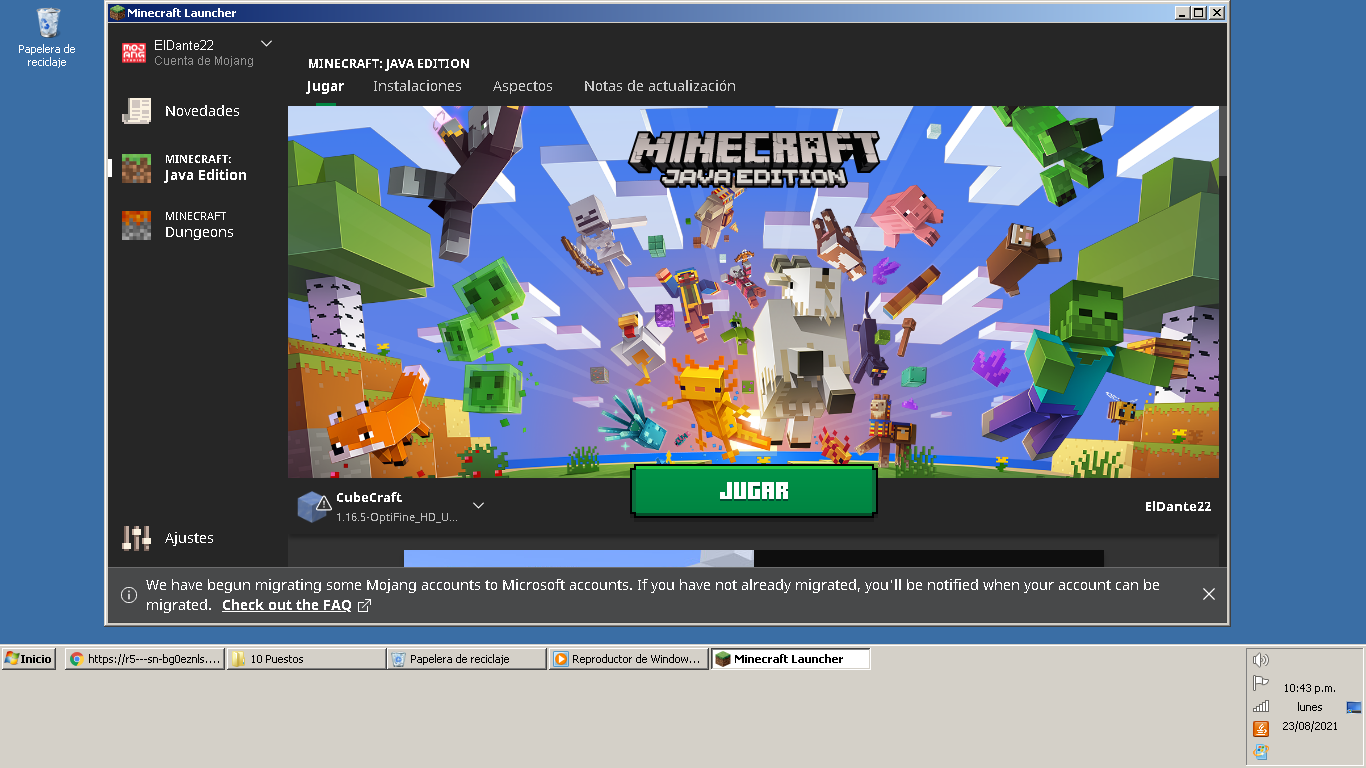Image resolution: width=1366 pixels, height=768 pixels.
Task: Open the Instalaciones tab
Action: click(x=417, y=86)
